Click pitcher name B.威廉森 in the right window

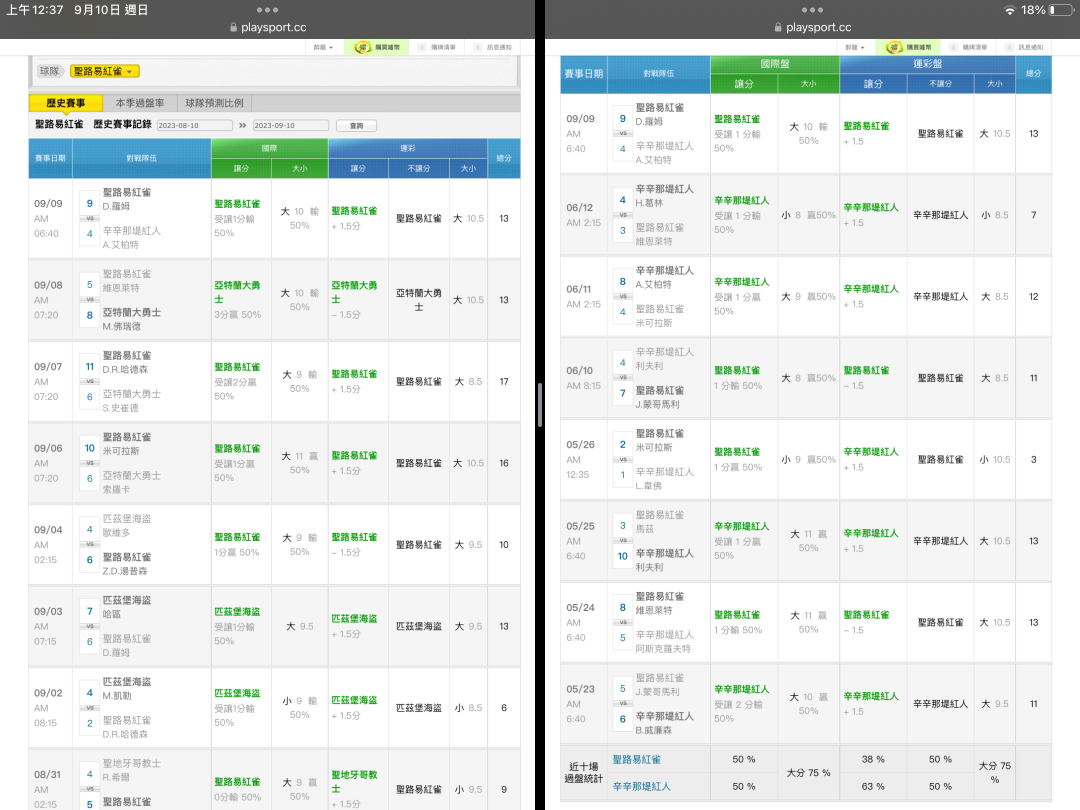coord(654,730)
